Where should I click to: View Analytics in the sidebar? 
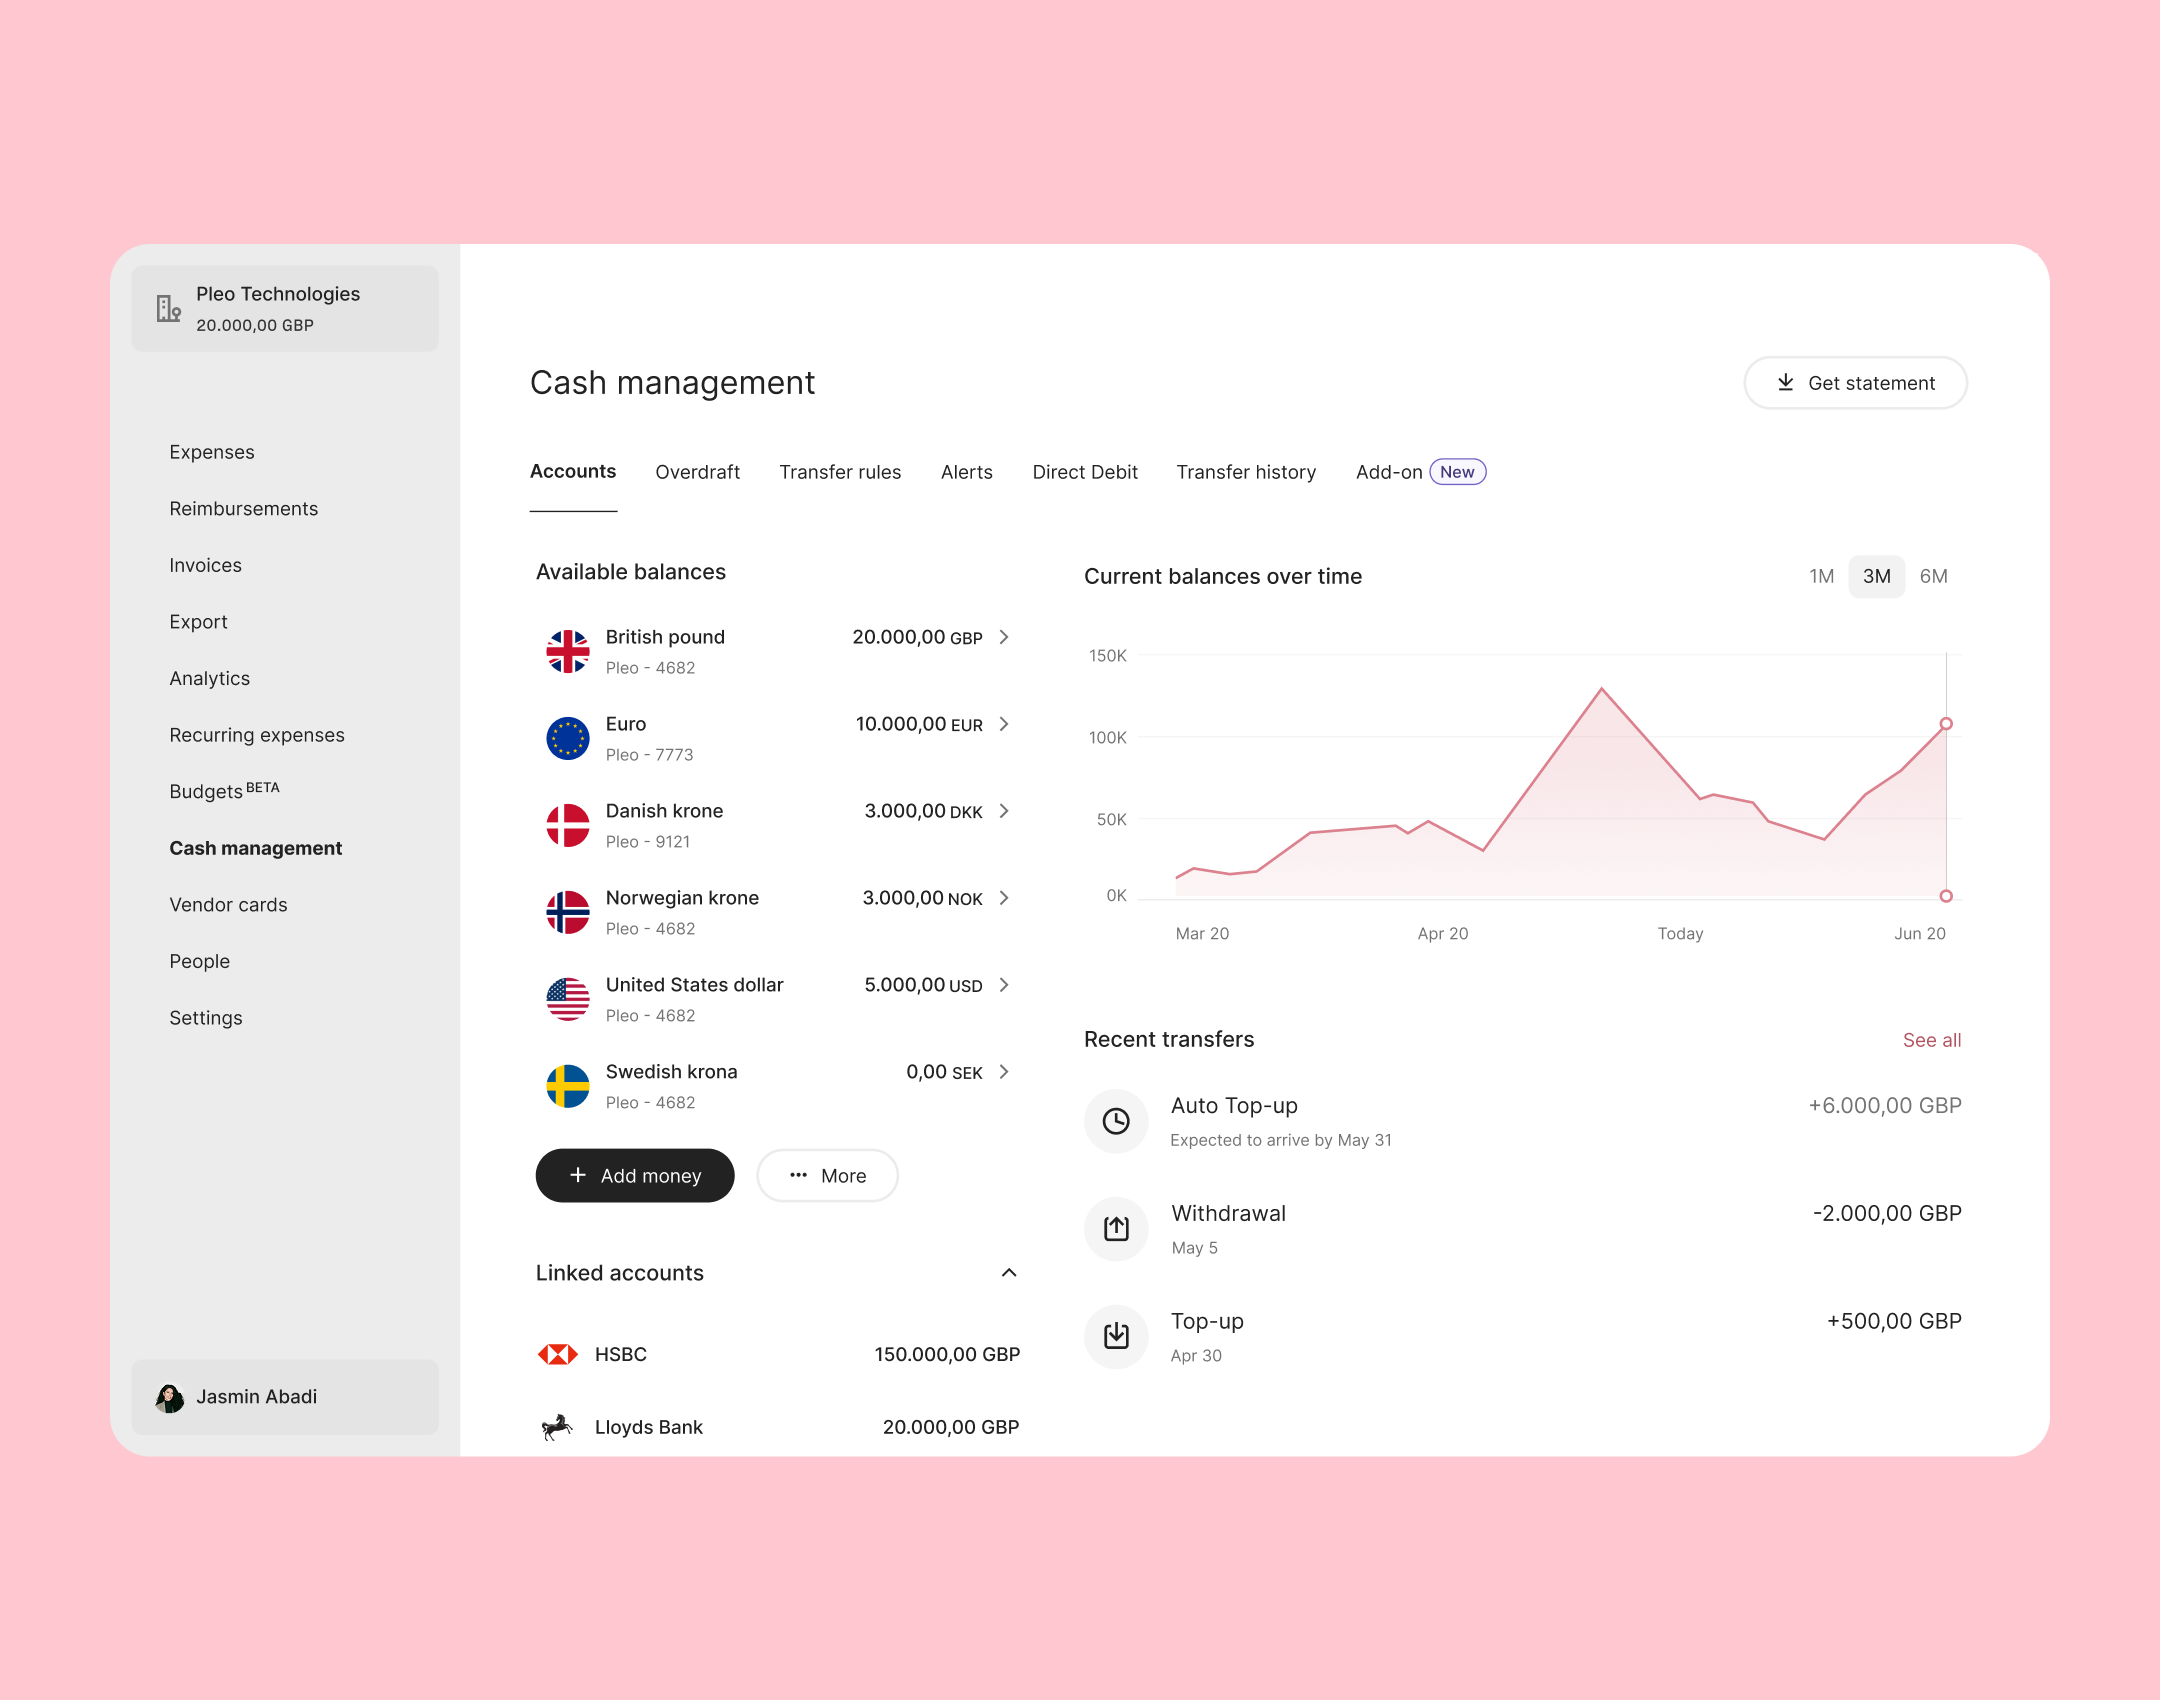pyautogui.click(x=210, y=678)
